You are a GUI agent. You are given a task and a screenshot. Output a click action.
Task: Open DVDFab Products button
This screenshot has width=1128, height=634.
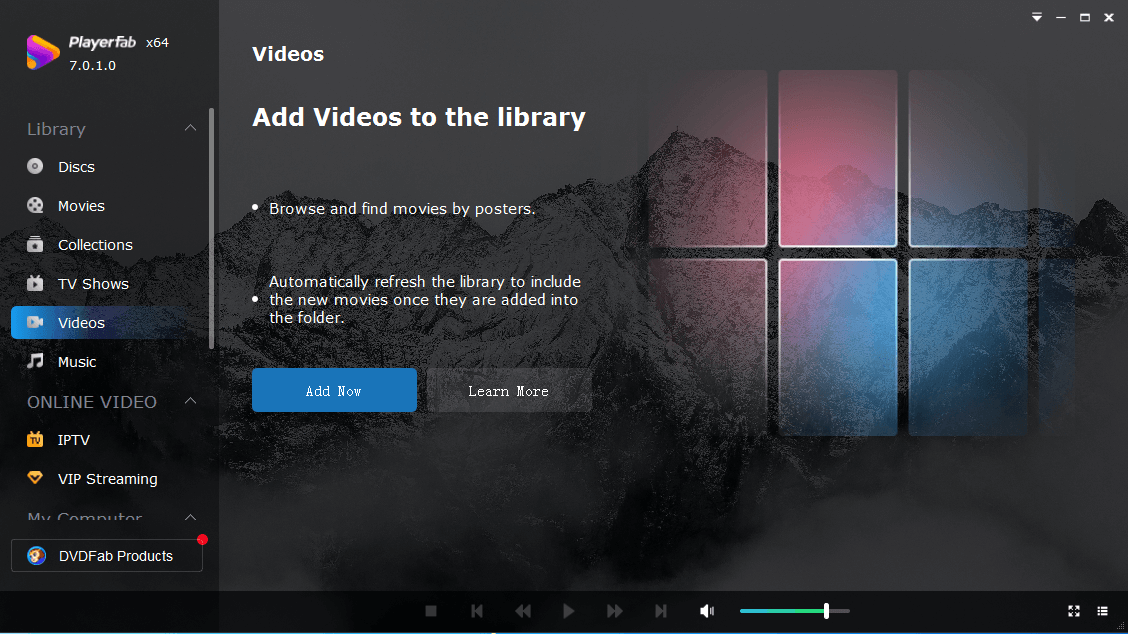(106, 556)
